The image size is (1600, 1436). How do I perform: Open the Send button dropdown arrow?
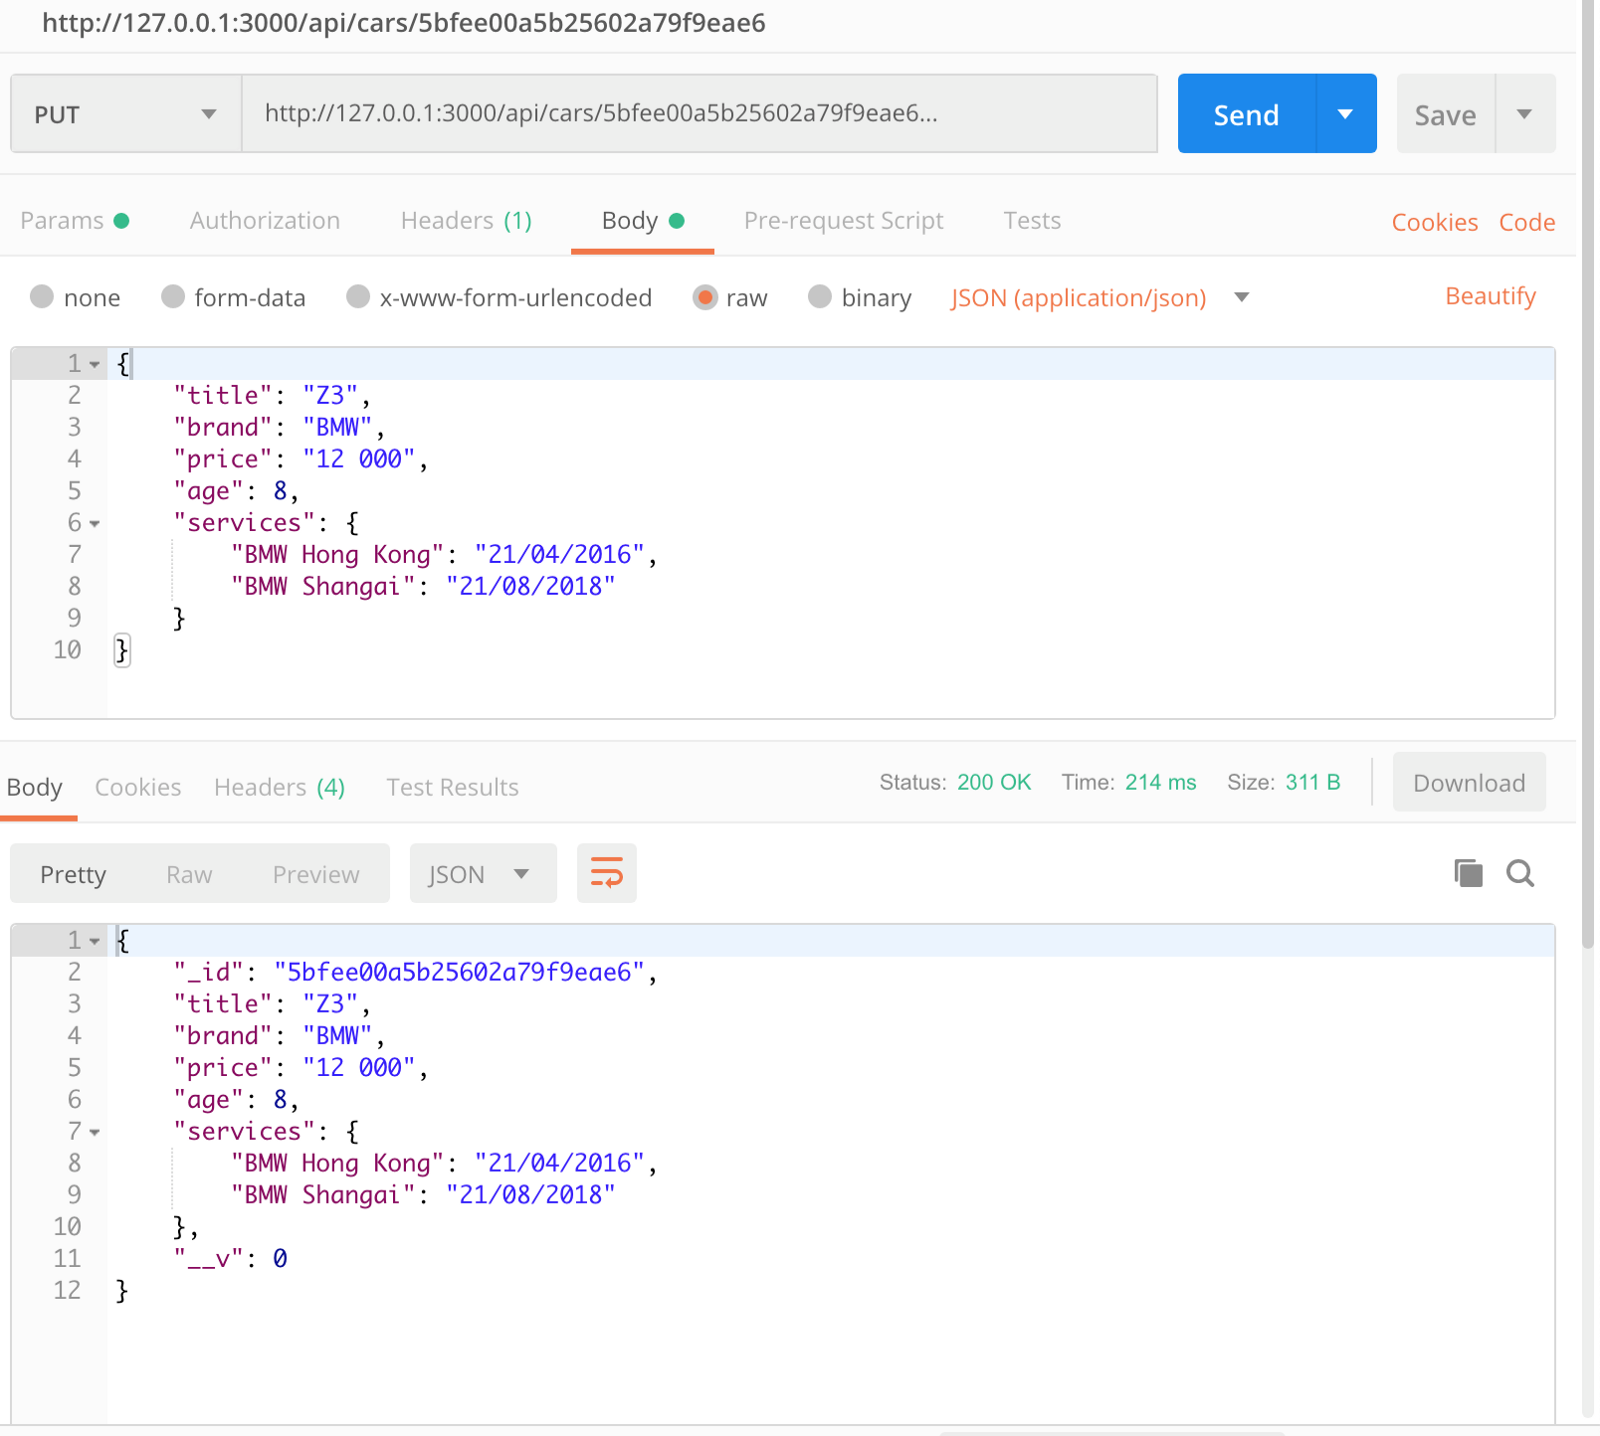[1346, 114]
